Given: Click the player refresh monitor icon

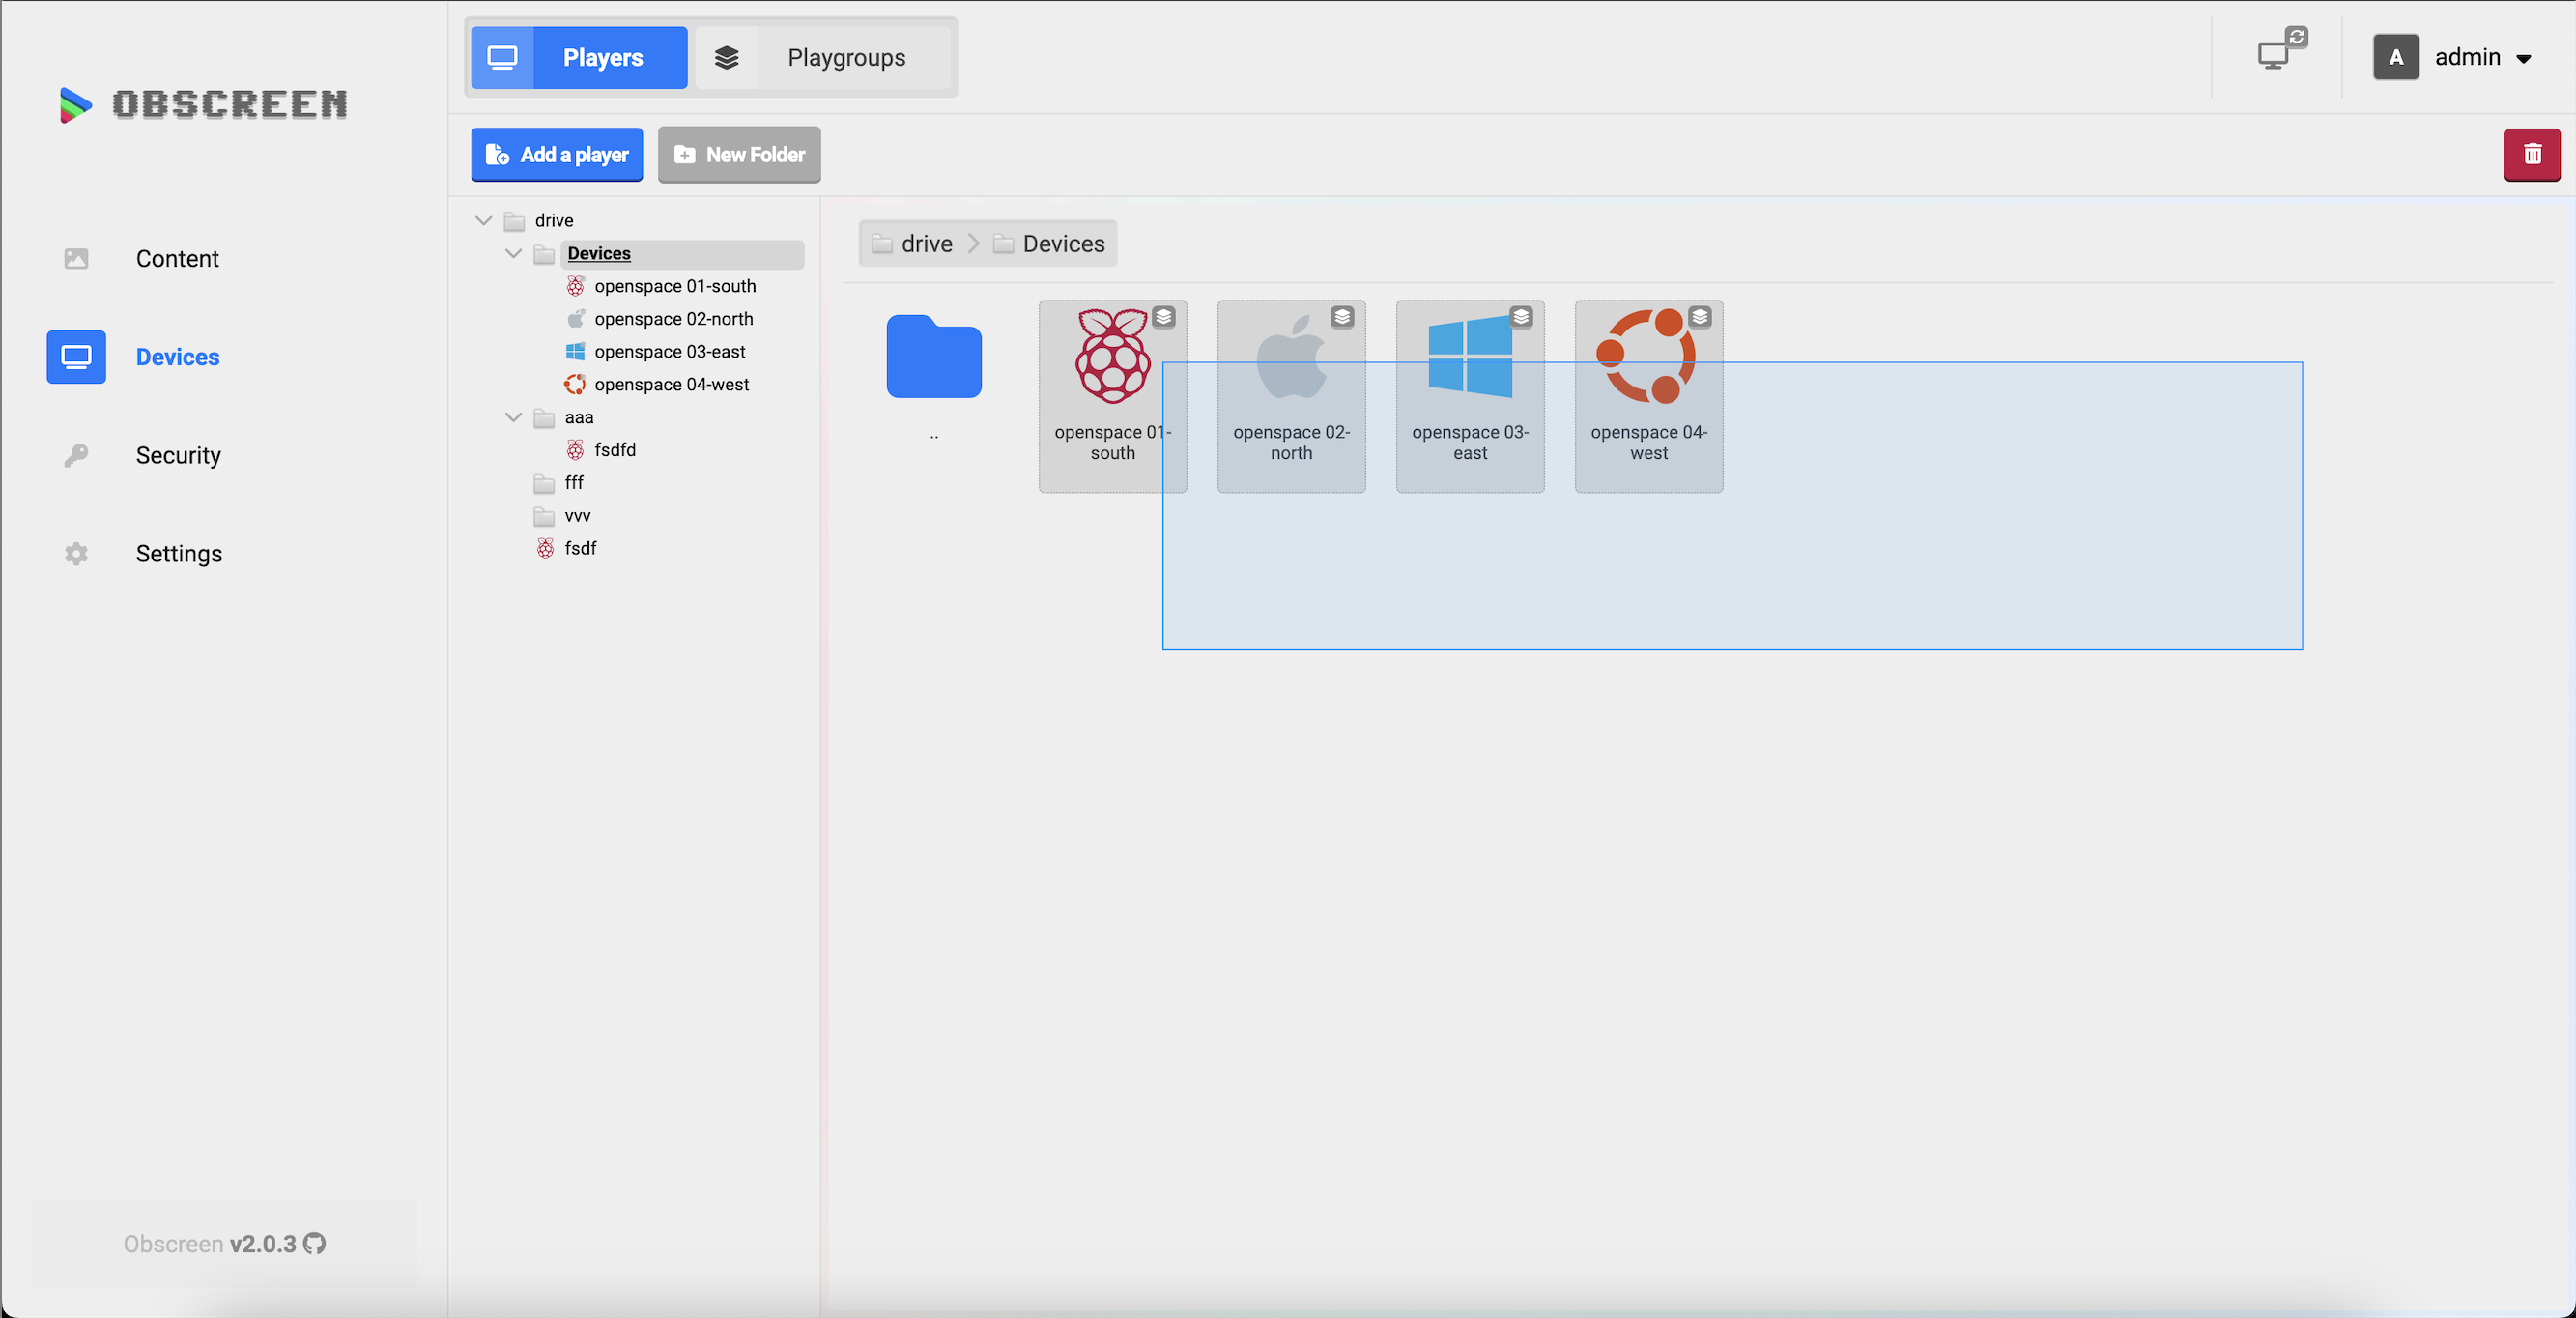Looking at the screenshot, I should pyautogui.click(x=2280, y=52).
